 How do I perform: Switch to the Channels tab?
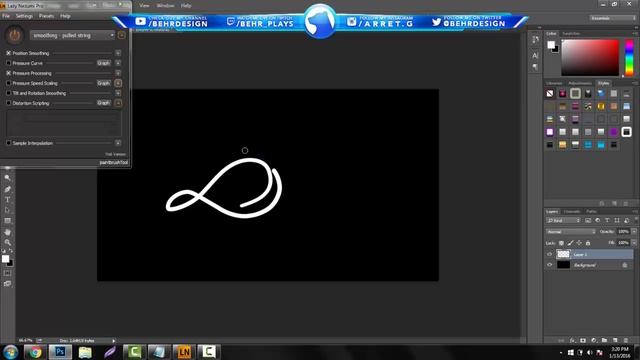(572, 211)
